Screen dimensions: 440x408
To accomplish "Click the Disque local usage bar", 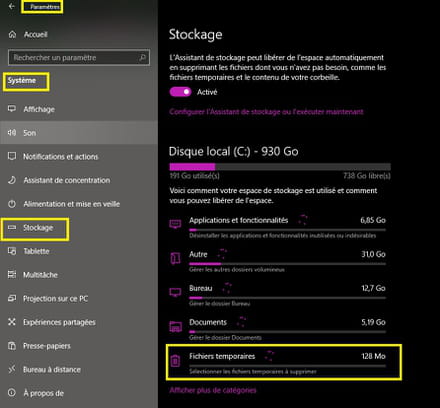I will pyautogui.click(x=280, y=167).
